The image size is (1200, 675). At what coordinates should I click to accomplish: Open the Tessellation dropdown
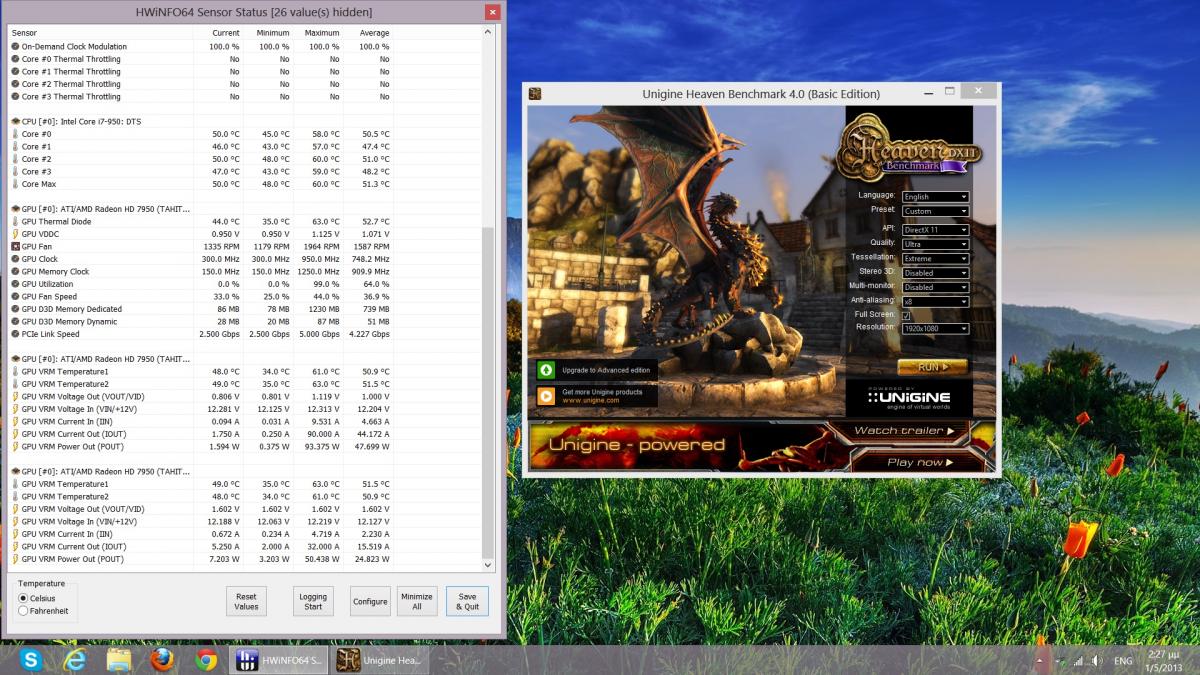point(935,258)
